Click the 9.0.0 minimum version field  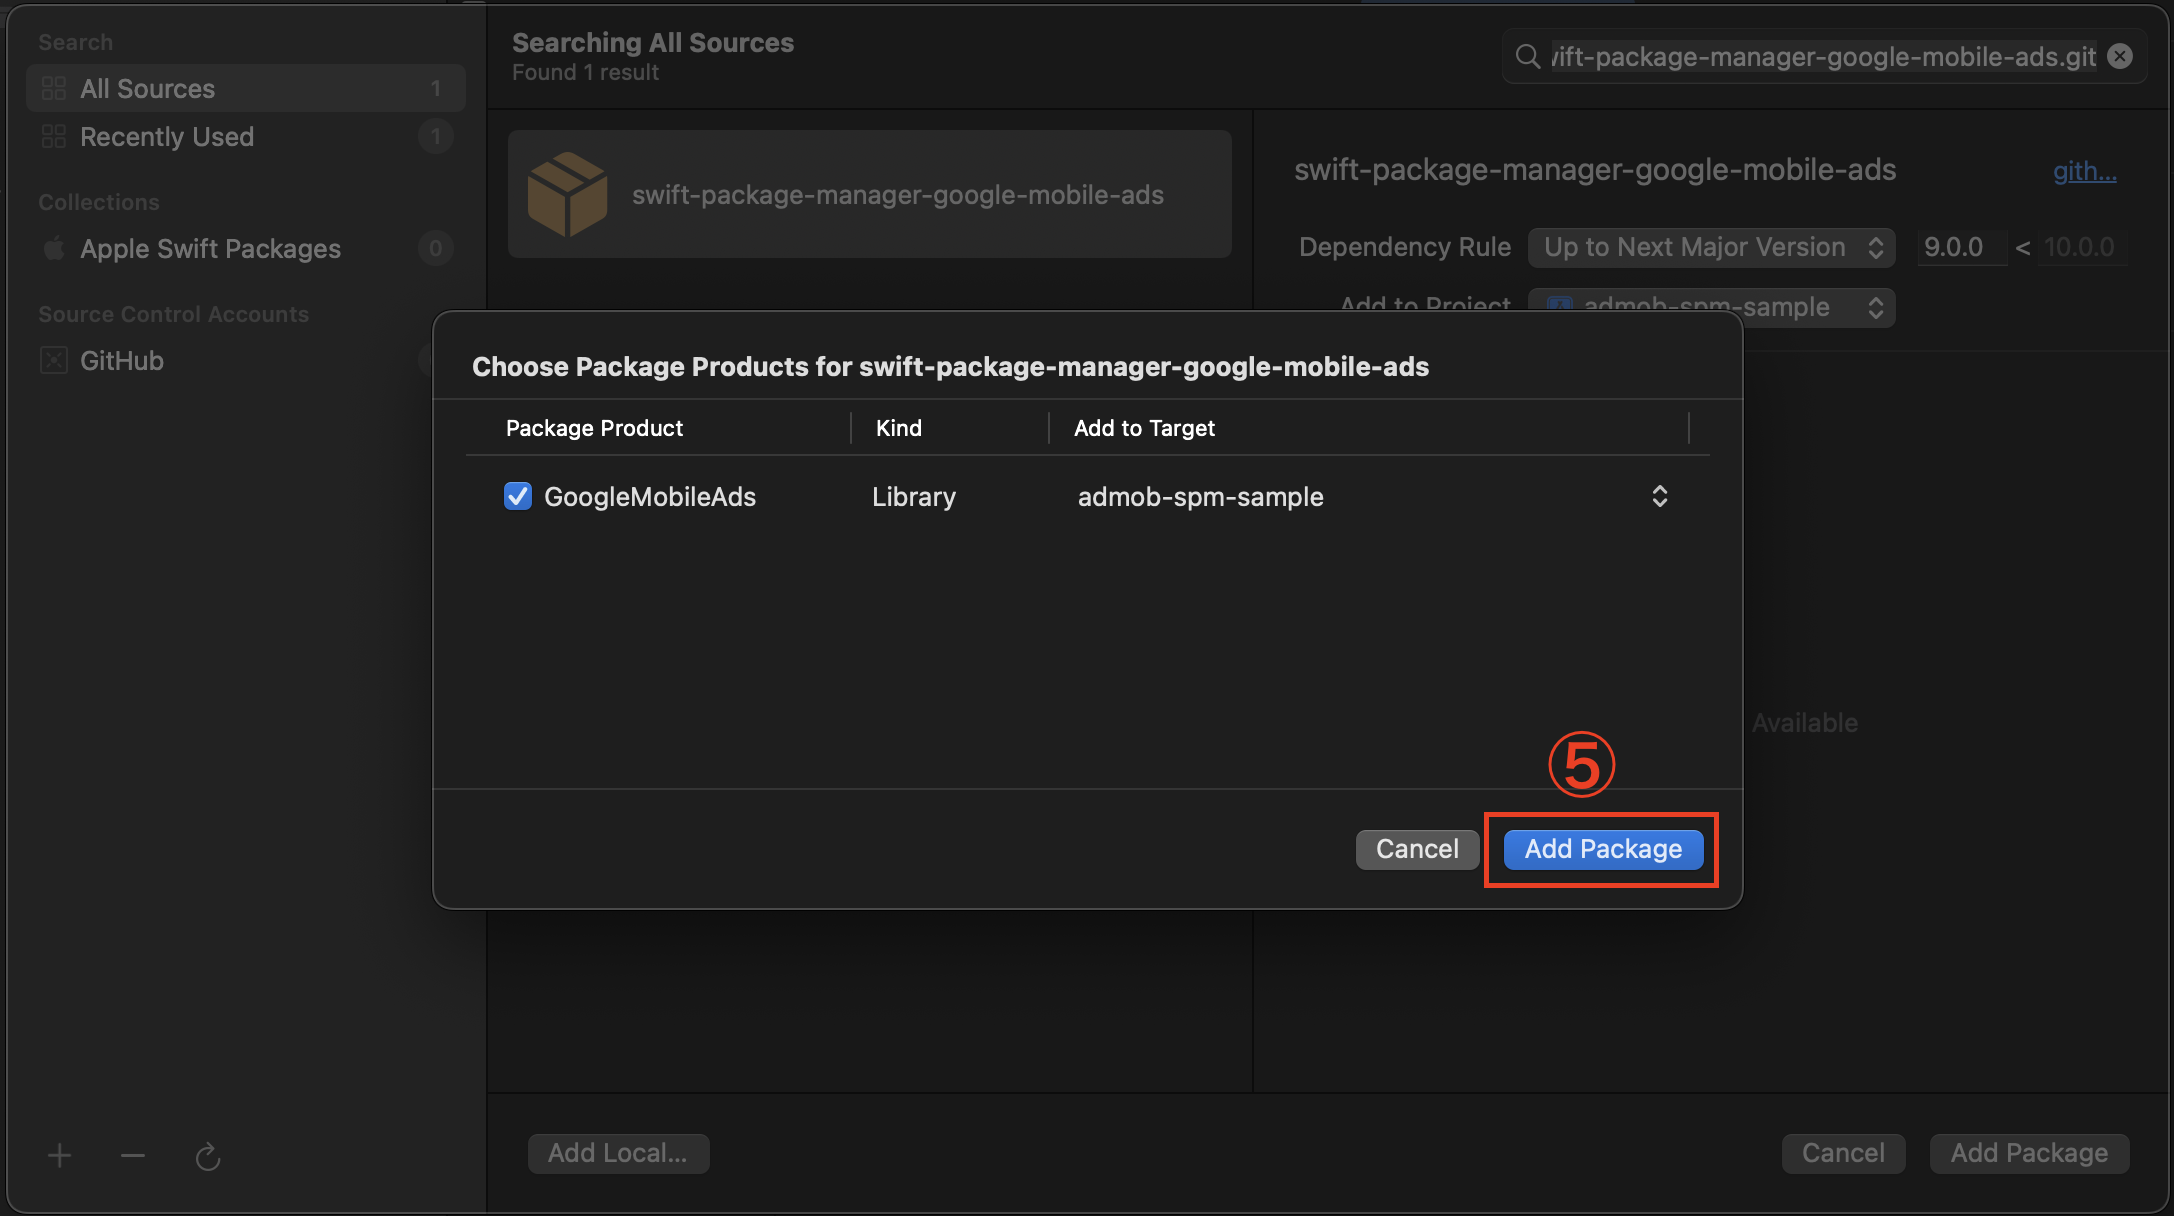[1960, 247]
